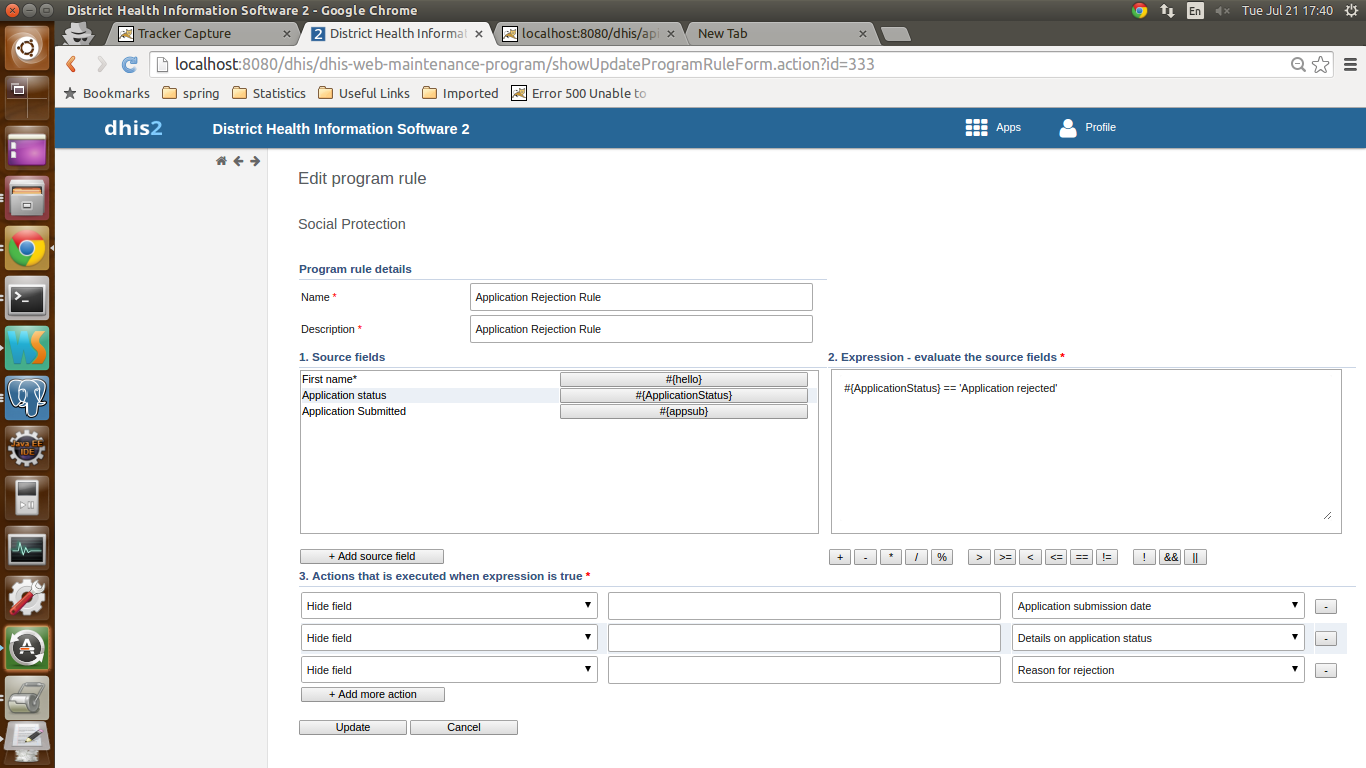Viewport: 1366px width, 768px height.
Task: Open the Profile menu
Action: (x=1087, y=128)
